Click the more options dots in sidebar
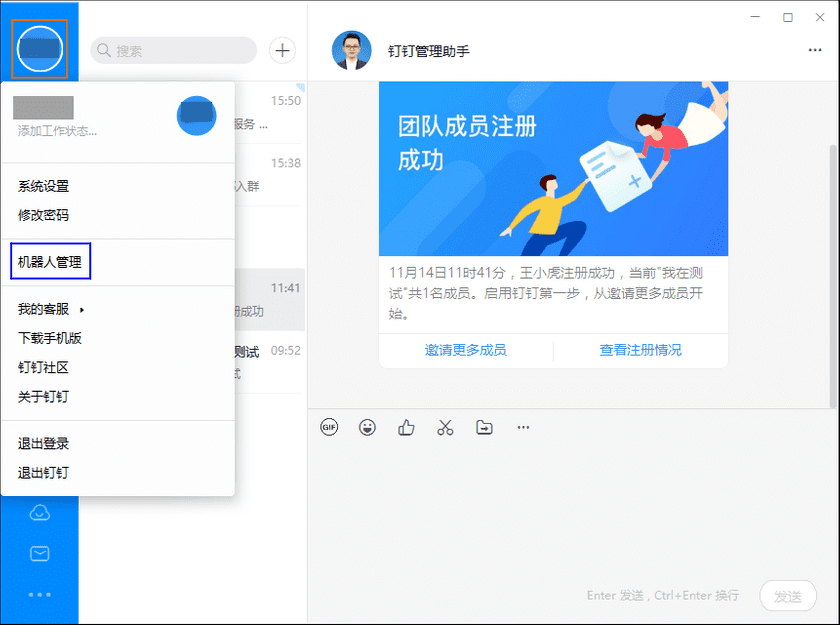The height and width of the screenshot is (625, 840). (x=39, y=593)
